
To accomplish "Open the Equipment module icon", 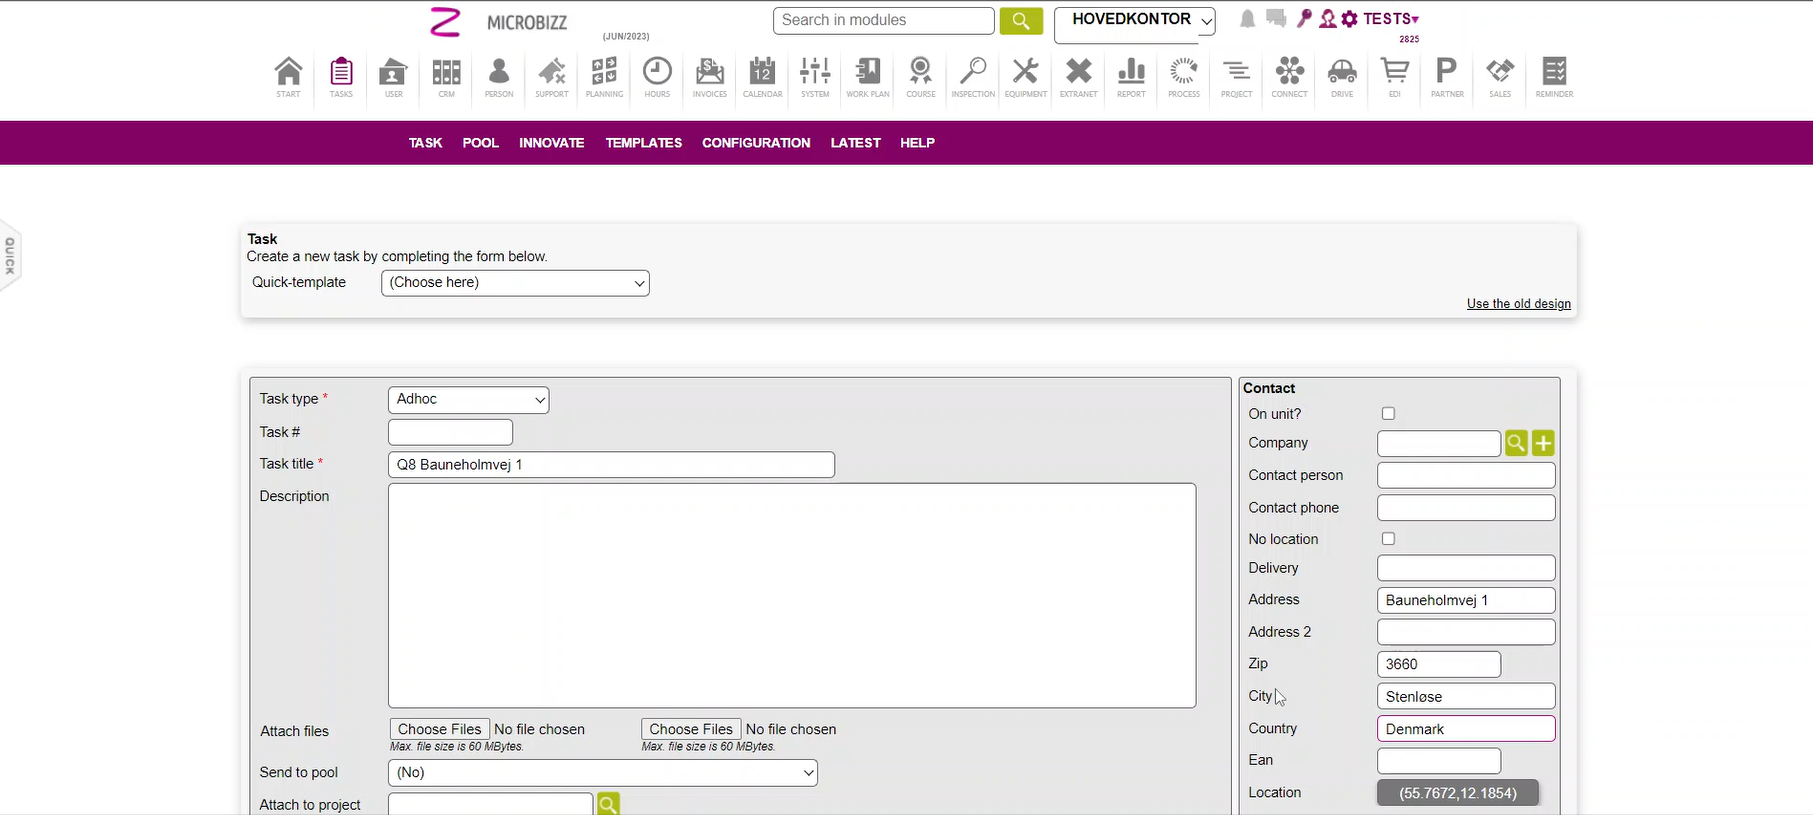I will point(1025,77).
